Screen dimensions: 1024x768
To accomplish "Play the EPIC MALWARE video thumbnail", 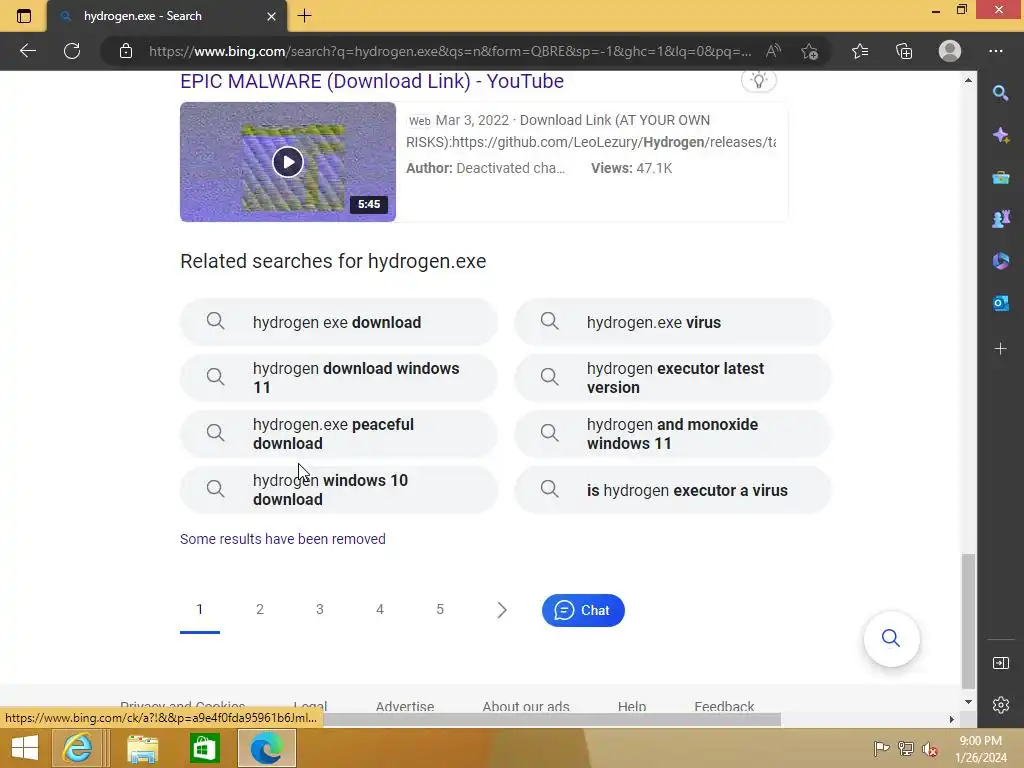I will click(x=288, y=162).
